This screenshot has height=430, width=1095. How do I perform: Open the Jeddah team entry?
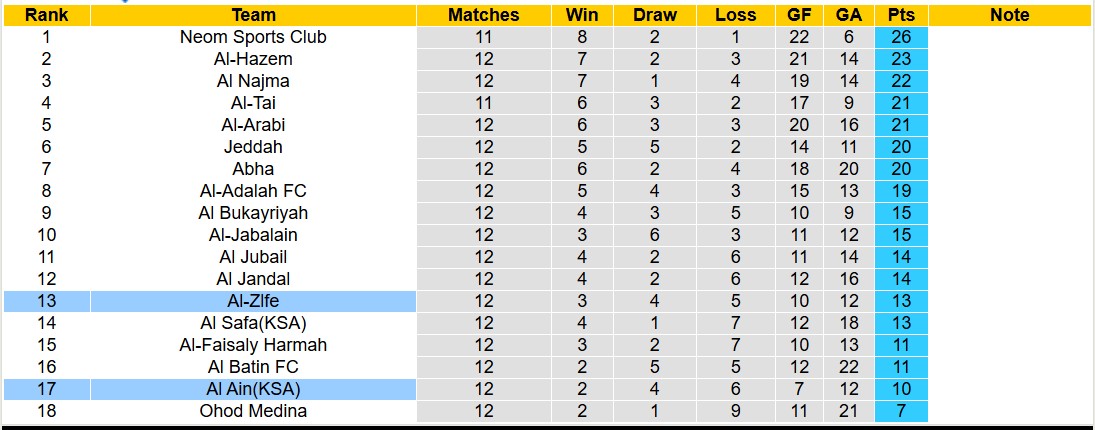[x=253, y=147]
